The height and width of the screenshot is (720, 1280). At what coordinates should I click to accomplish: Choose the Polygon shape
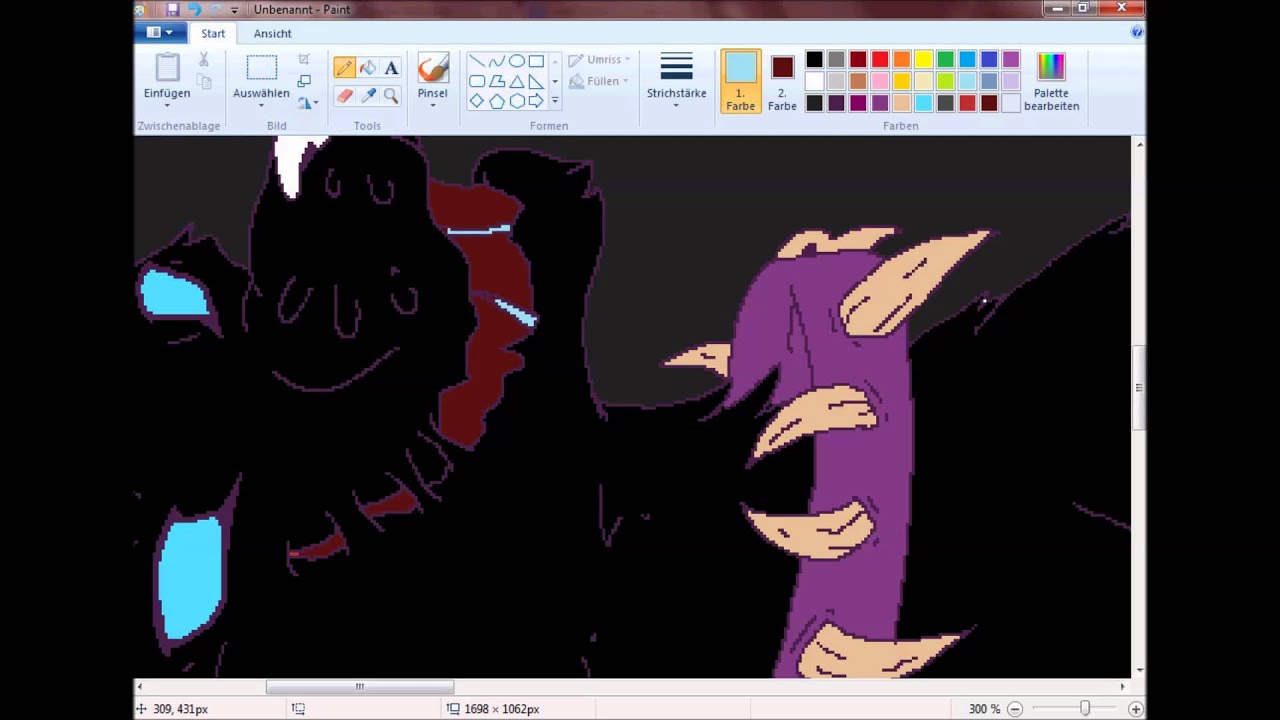(497, 81)
